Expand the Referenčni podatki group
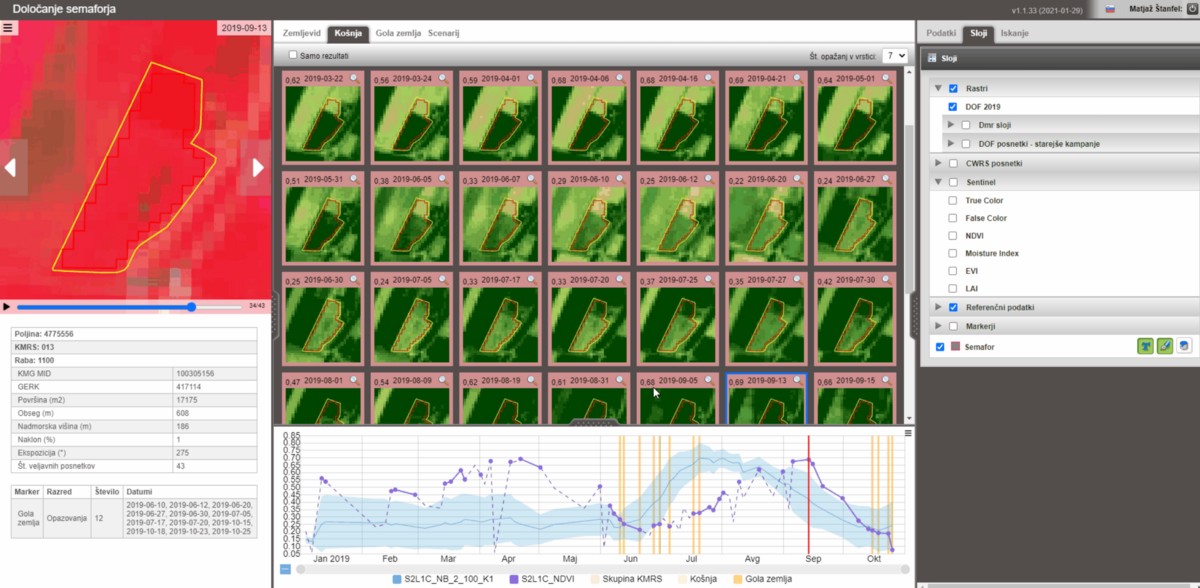 pyautogui.click(x=938, y=307)
